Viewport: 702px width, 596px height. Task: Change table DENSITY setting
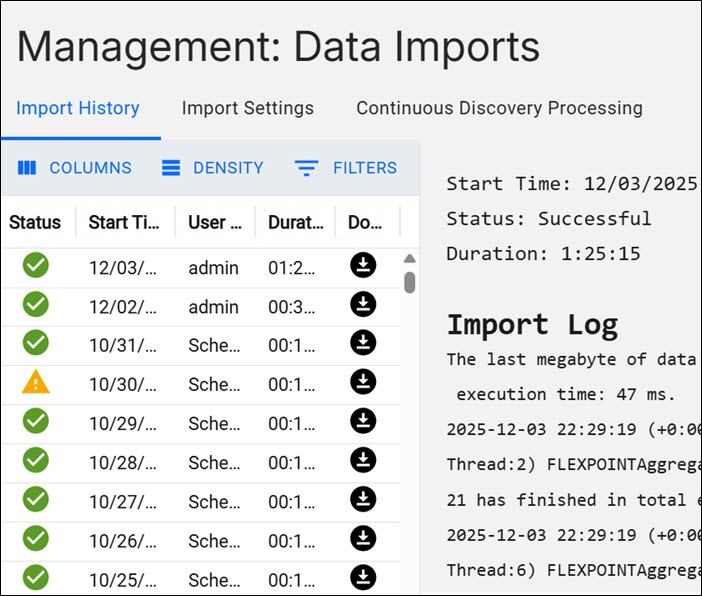pos(213,168)
